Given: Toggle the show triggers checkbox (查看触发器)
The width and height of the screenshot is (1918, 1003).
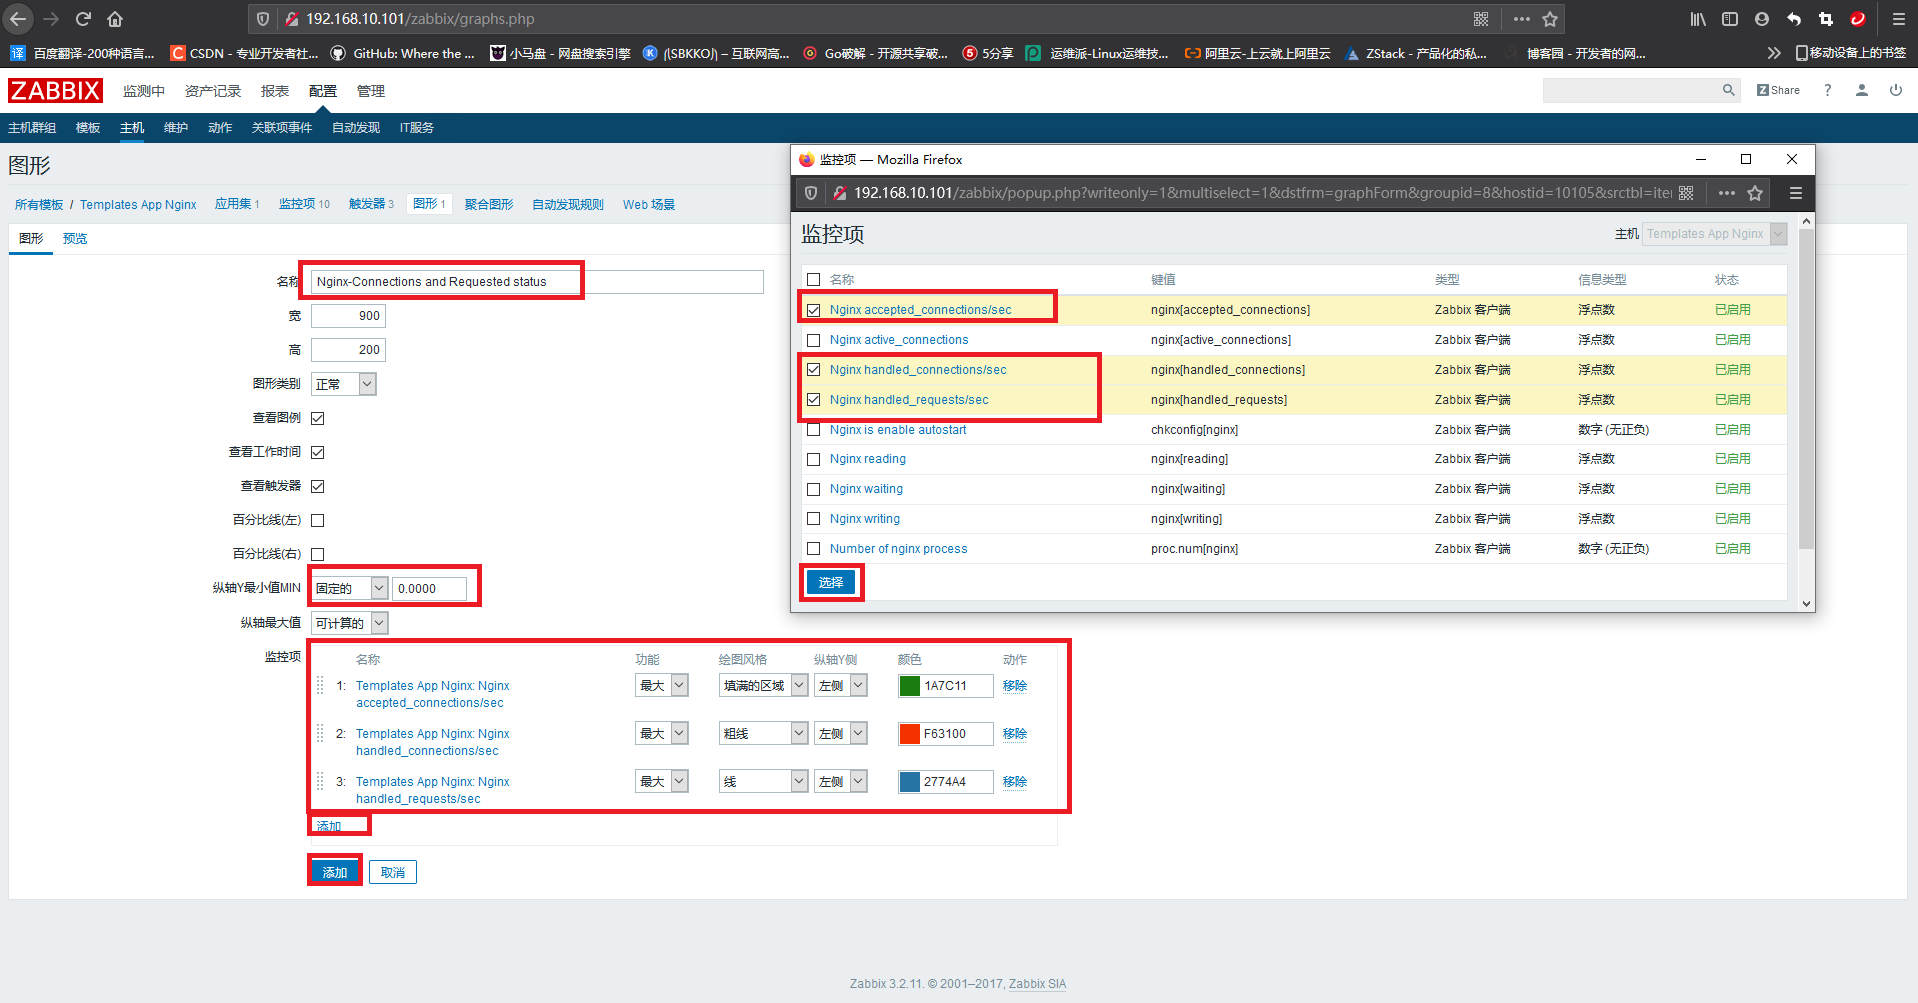Looking at the screenshot, I should (x=317, y=486).
